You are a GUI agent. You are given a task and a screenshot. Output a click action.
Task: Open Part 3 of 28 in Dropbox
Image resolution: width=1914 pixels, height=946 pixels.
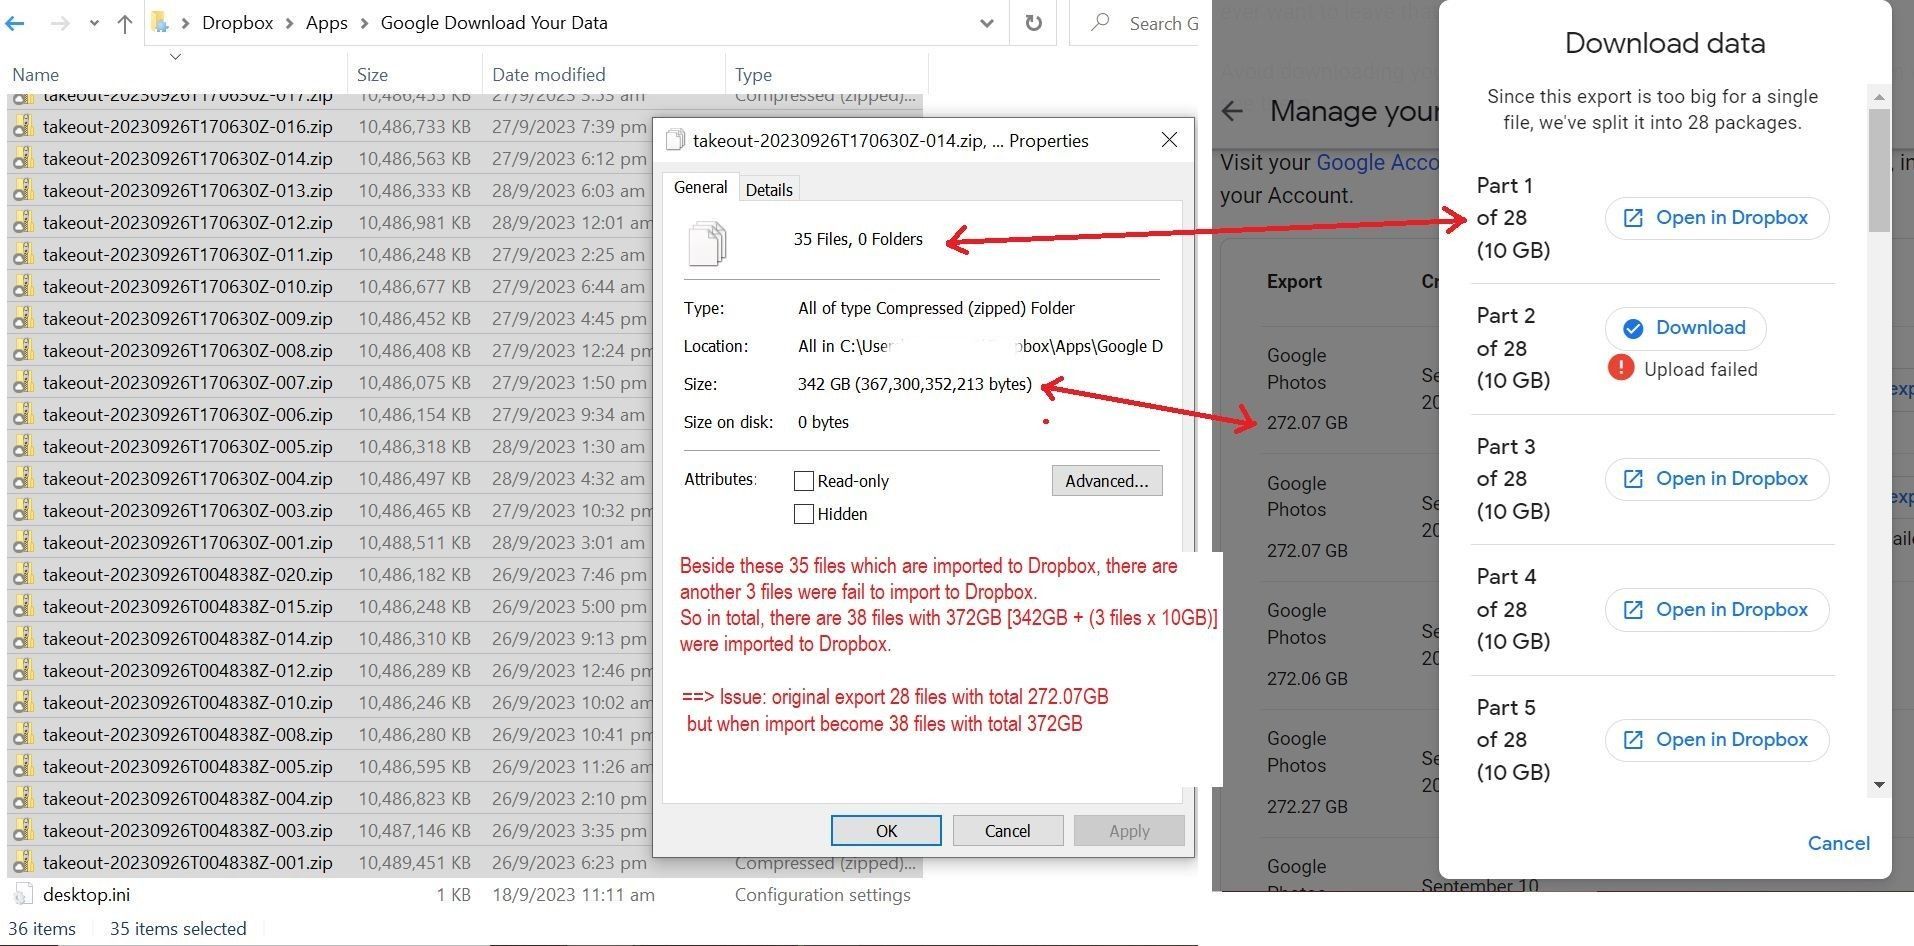1717,479
